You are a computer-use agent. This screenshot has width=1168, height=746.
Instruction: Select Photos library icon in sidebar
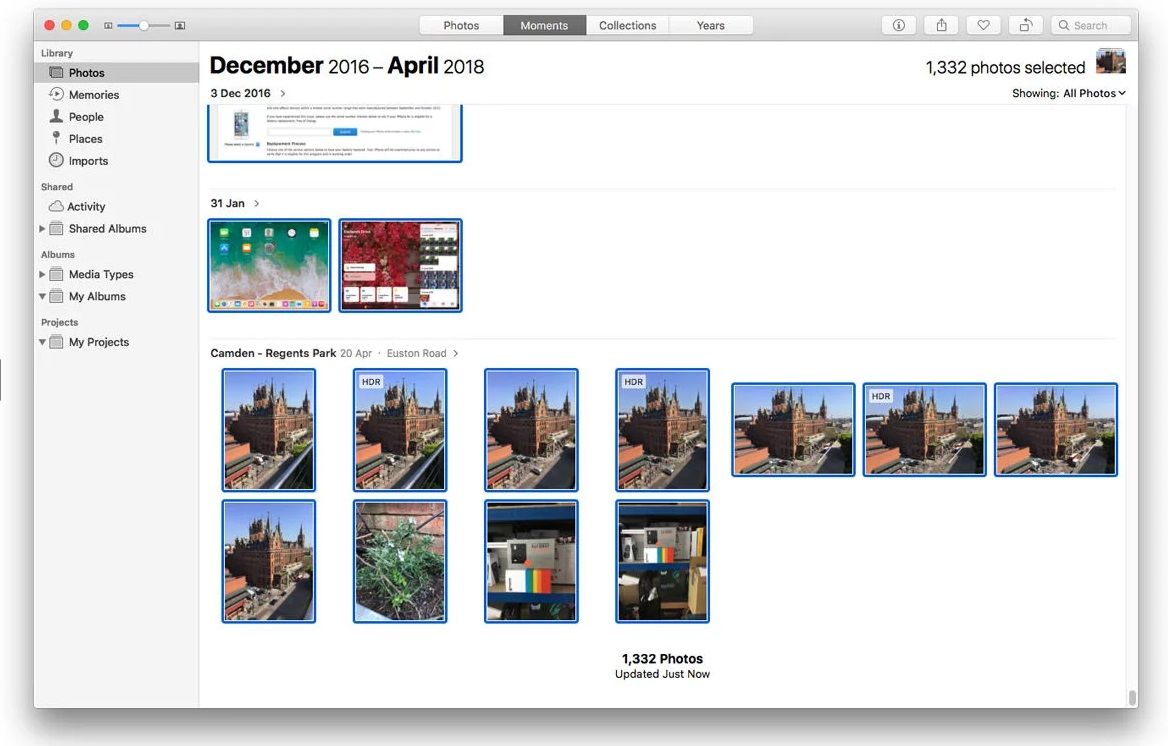pos(56,72)
